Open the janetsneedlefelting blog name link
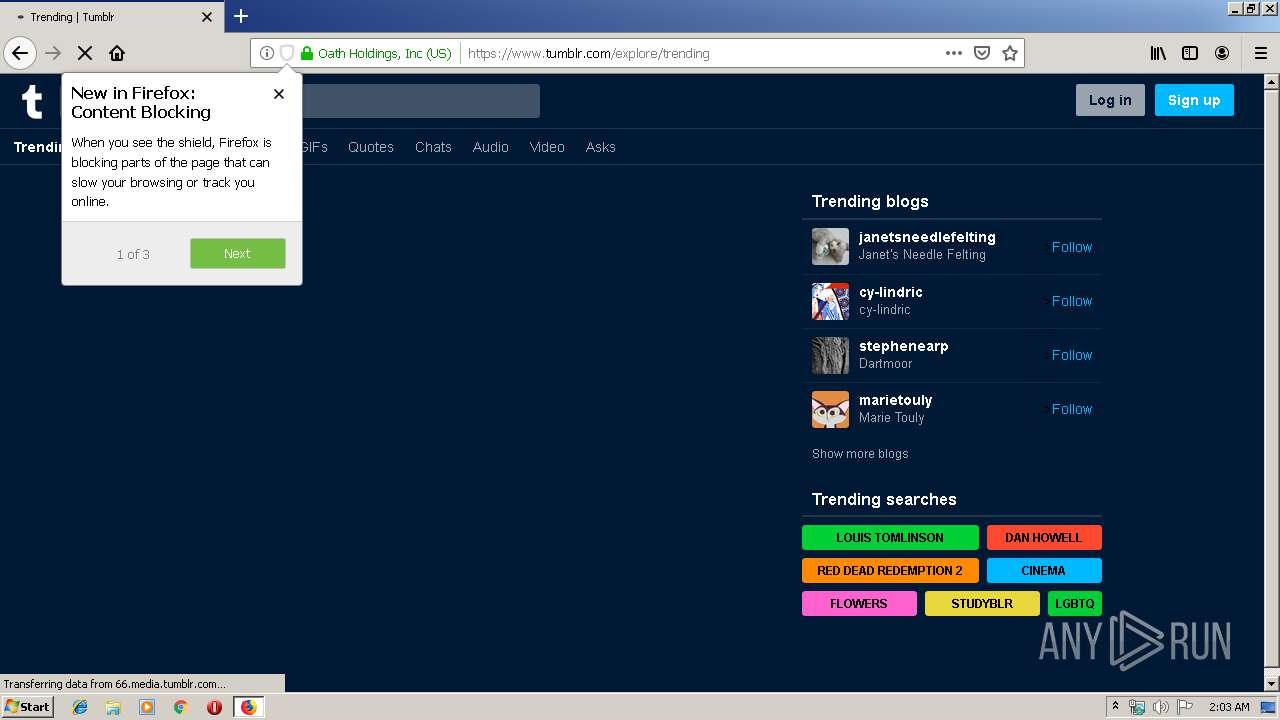 click(x=927, y=237)
